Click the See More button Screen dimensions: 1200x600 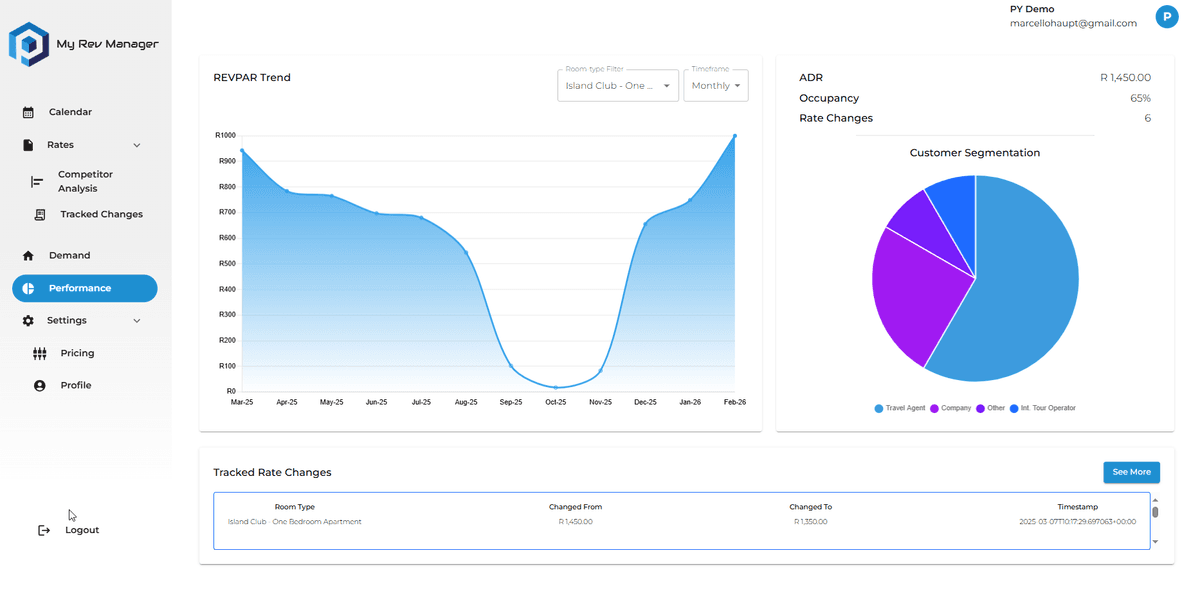(1131, 471)
